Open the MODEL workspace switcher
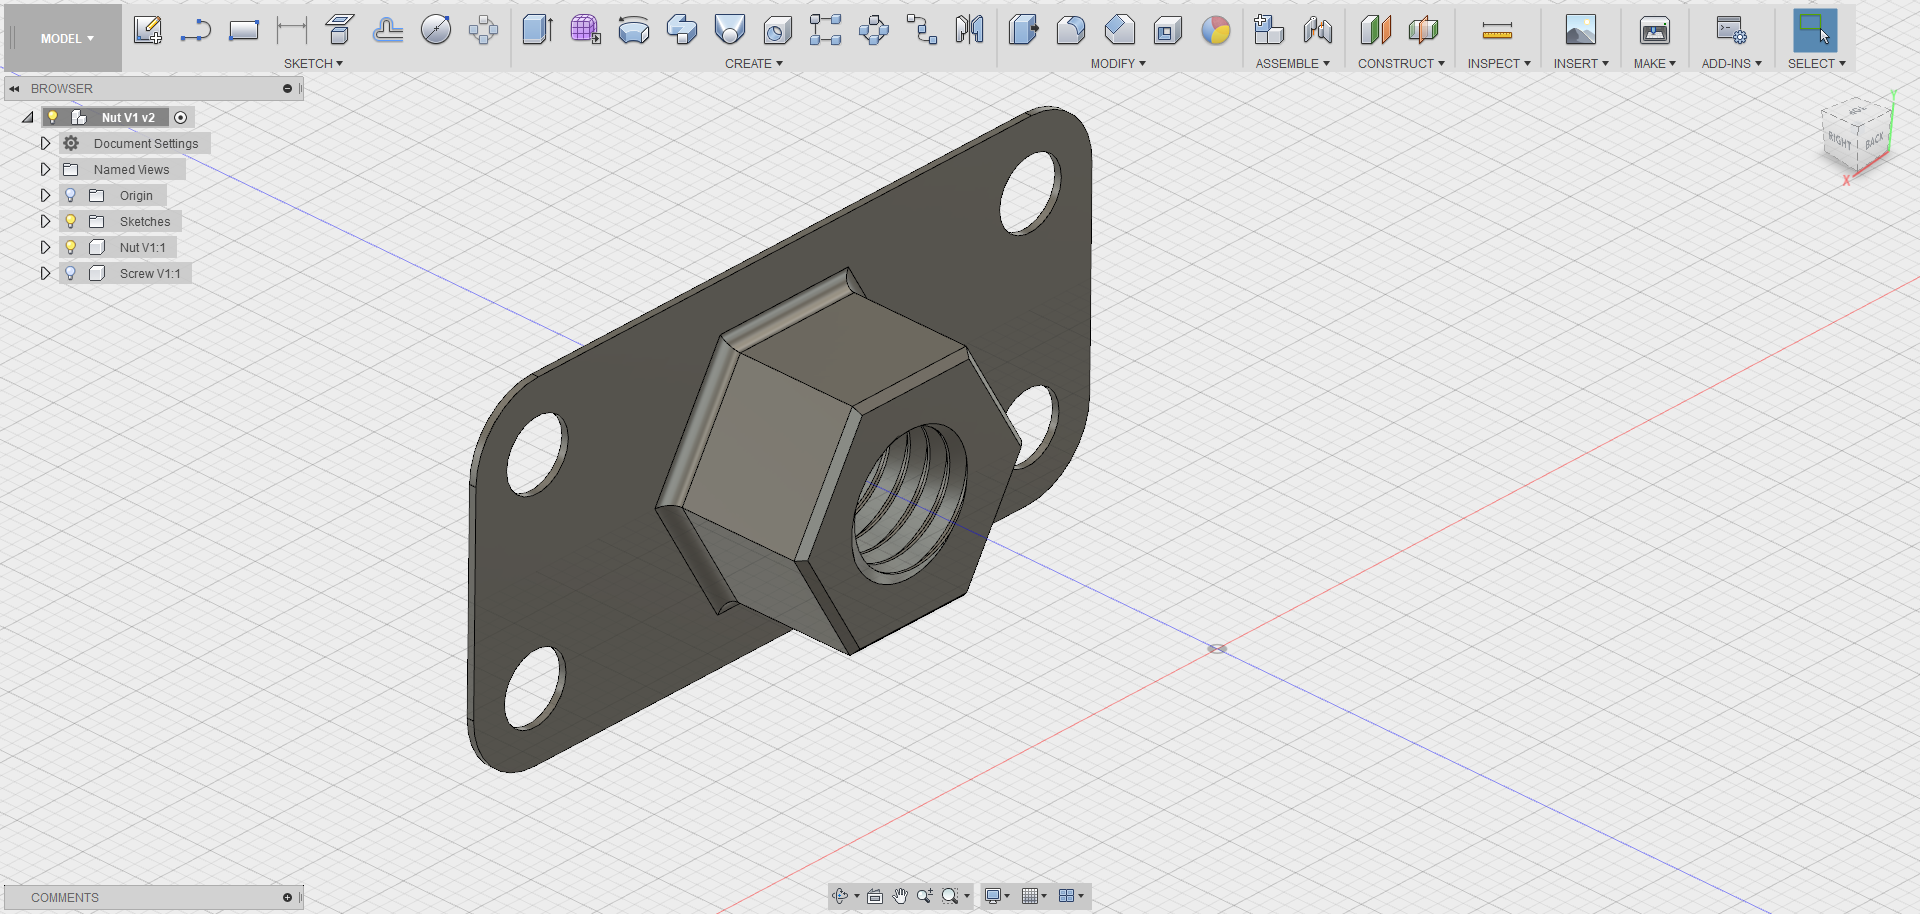 [x=62, y=38]
